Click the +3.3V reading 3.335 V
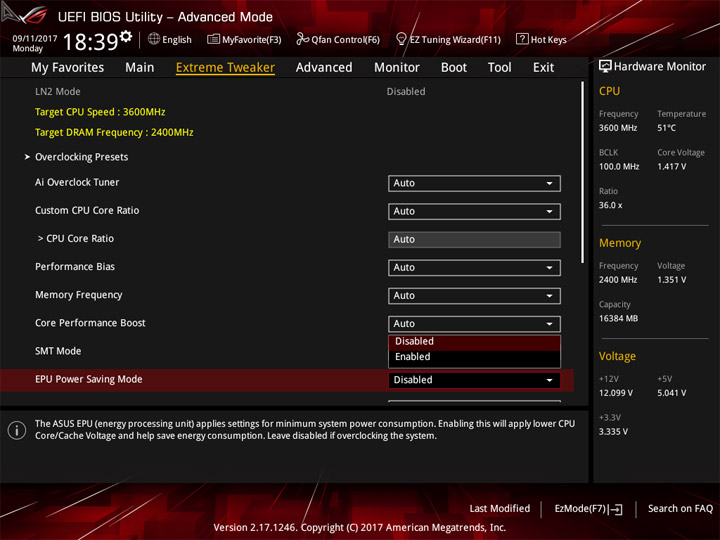Viewport: 720px width, 540px height. click(613, 432)
